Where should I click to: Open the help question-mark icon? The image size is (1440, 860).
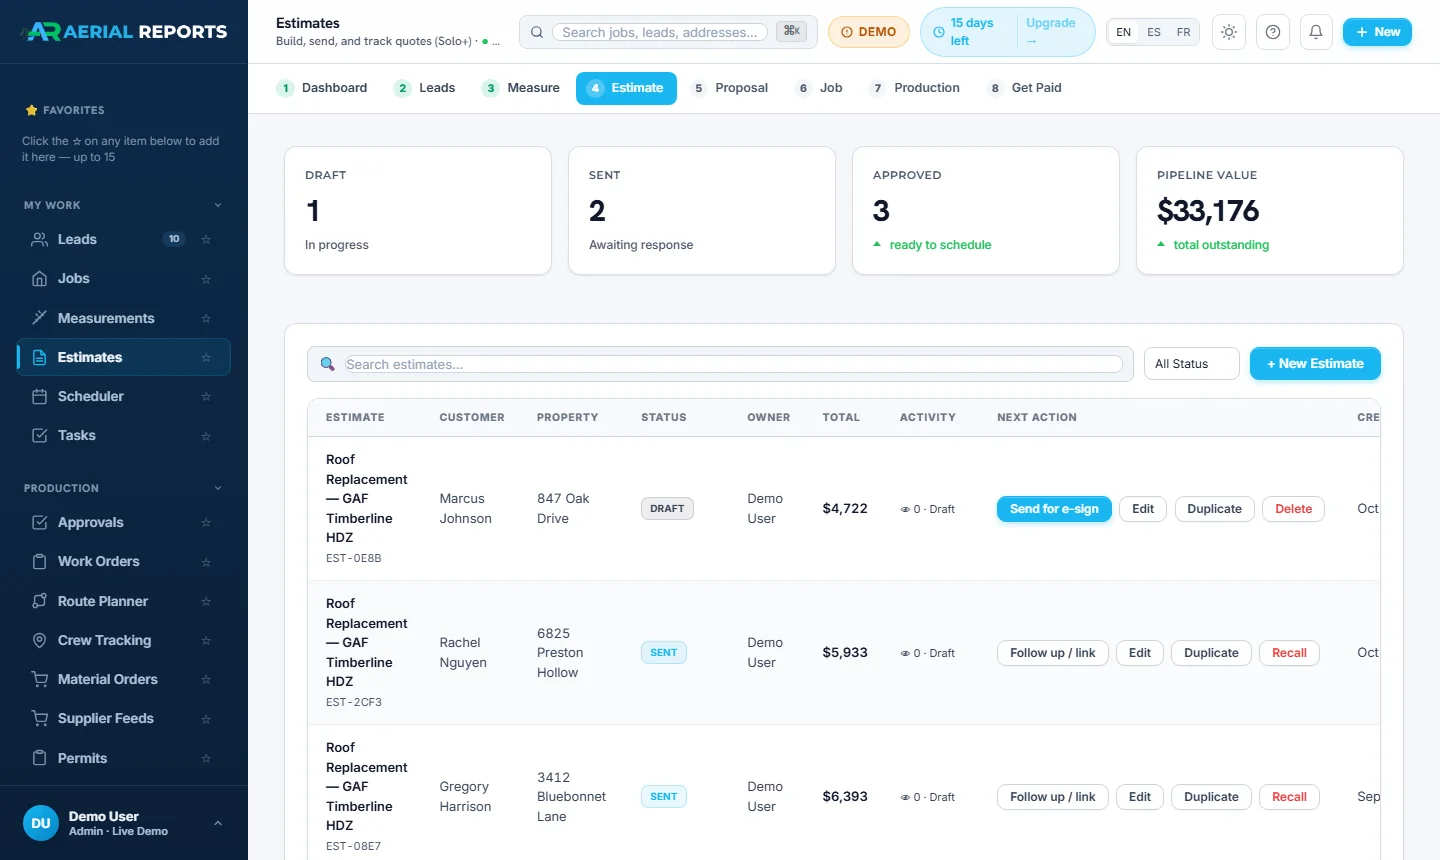[x=1273, y=32]
